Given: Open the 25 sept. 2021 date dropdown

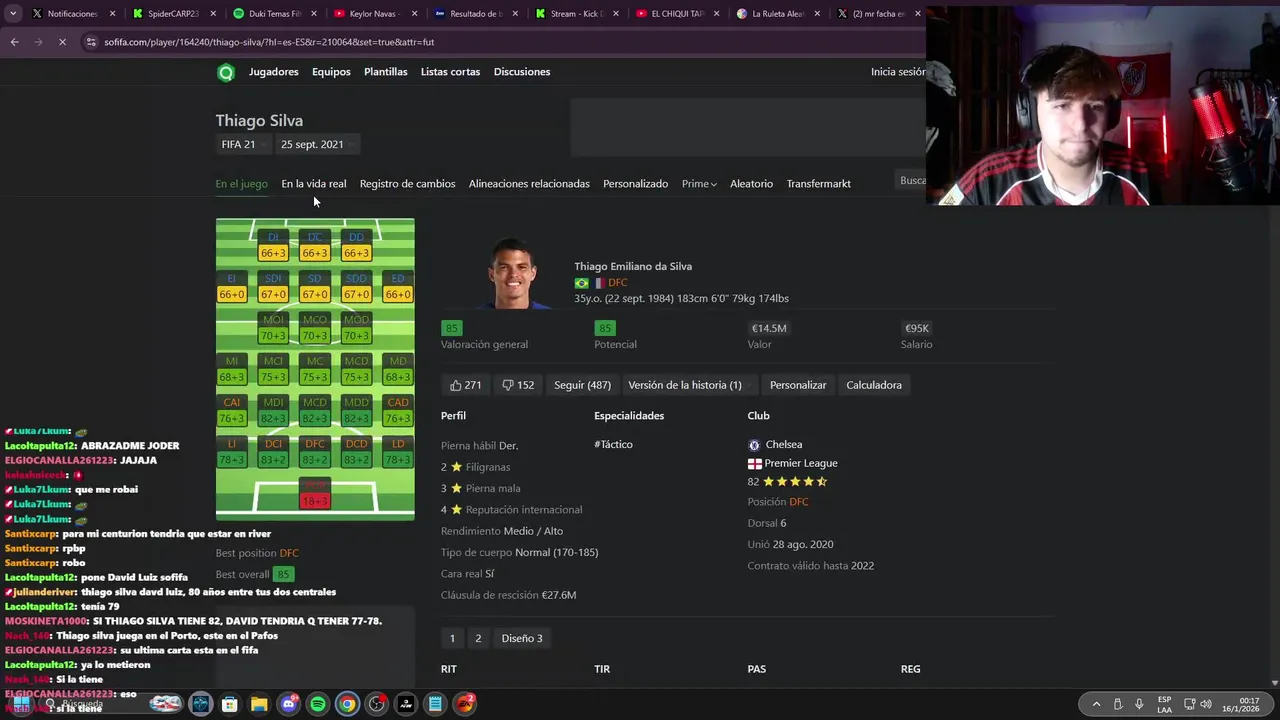Looking at the screenshot, I should [x=317, y=144].
